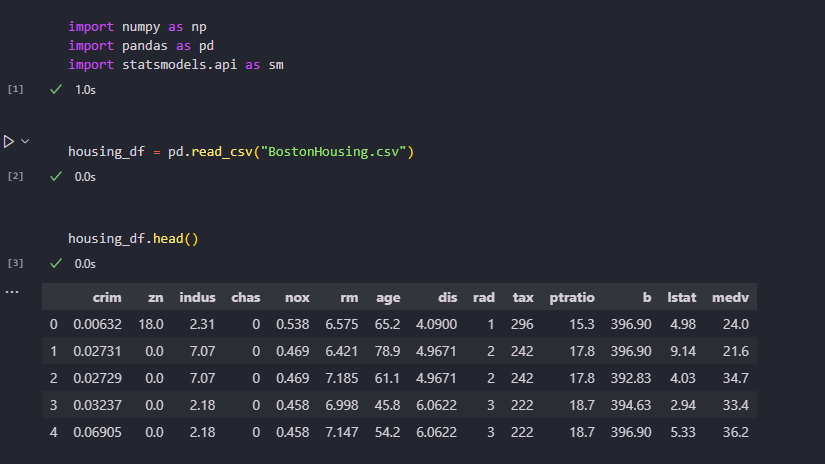Viewport: 825px width, 464px height.
Task: Click the 'rm' column header
Action: pyautogui.click(x=349, y=298)
